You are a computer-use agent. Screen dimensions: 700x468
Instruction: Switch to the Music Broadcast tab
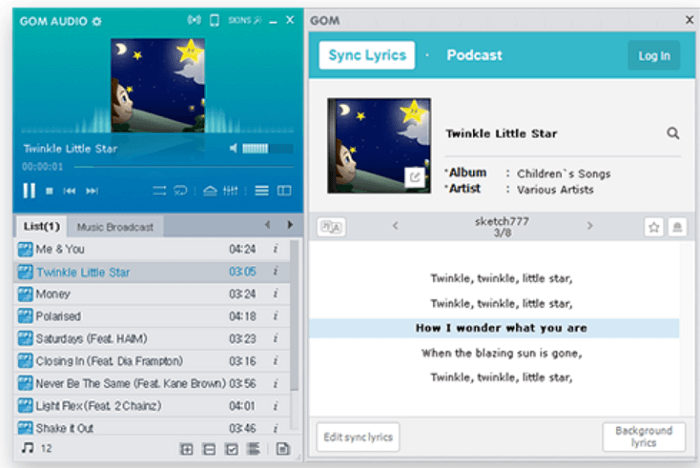point(115,227)
